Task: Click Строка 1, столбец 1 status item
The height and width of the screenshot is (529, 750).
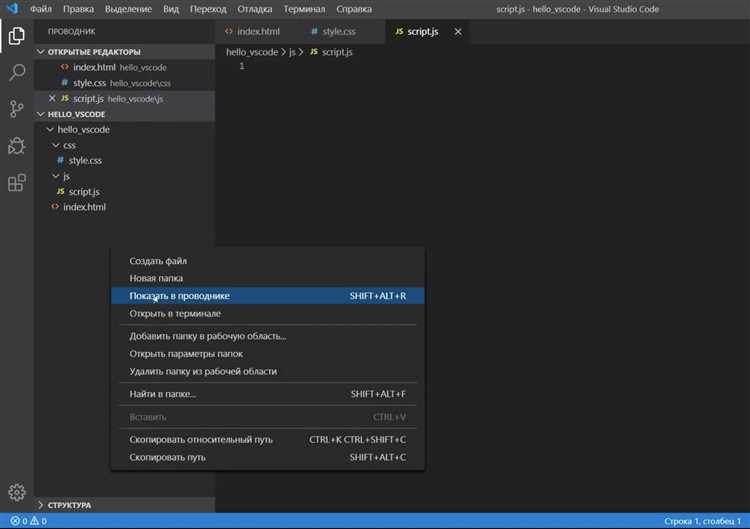Action: click(x=702, y=521)
